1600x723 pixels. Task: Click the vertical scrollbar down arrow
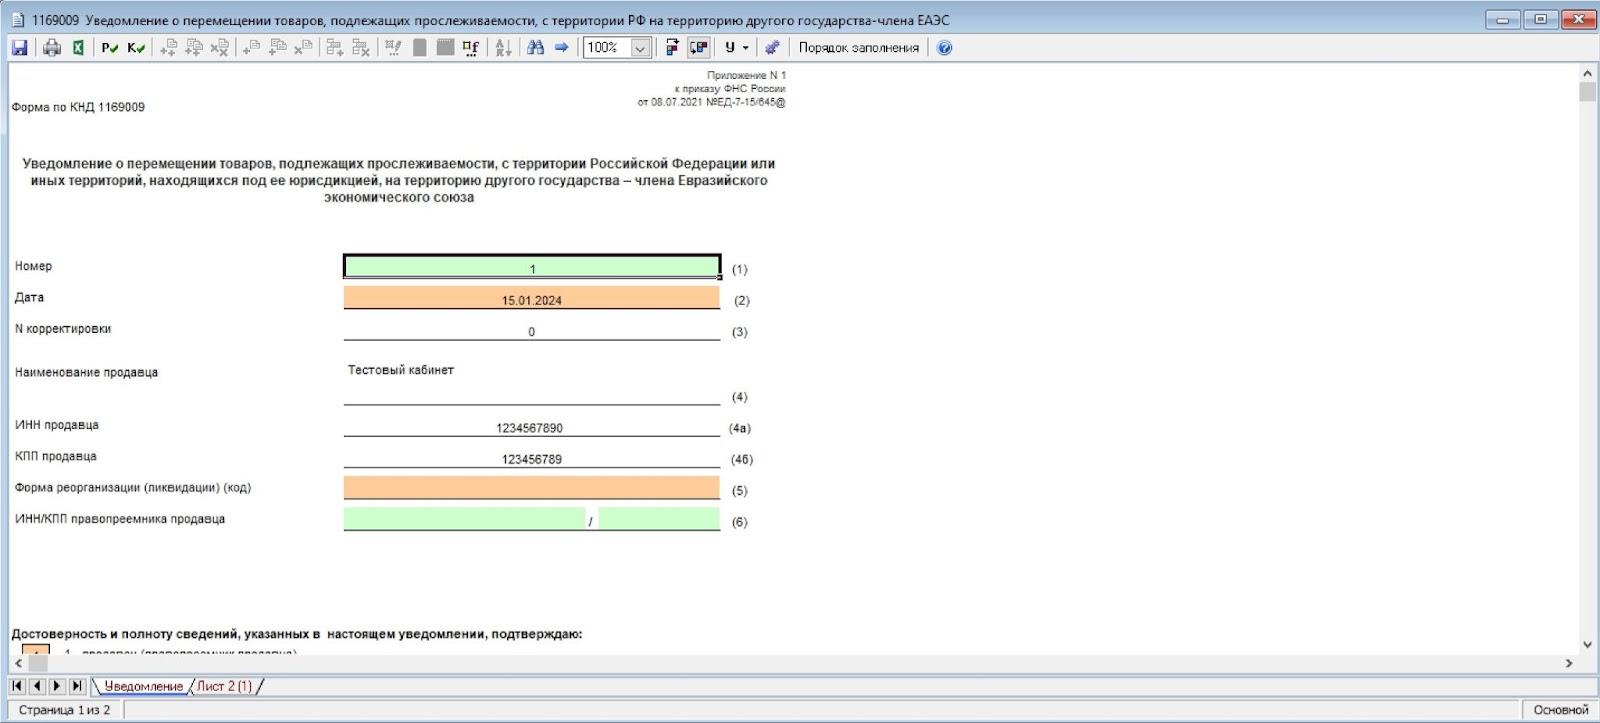tap(1587, 645)
